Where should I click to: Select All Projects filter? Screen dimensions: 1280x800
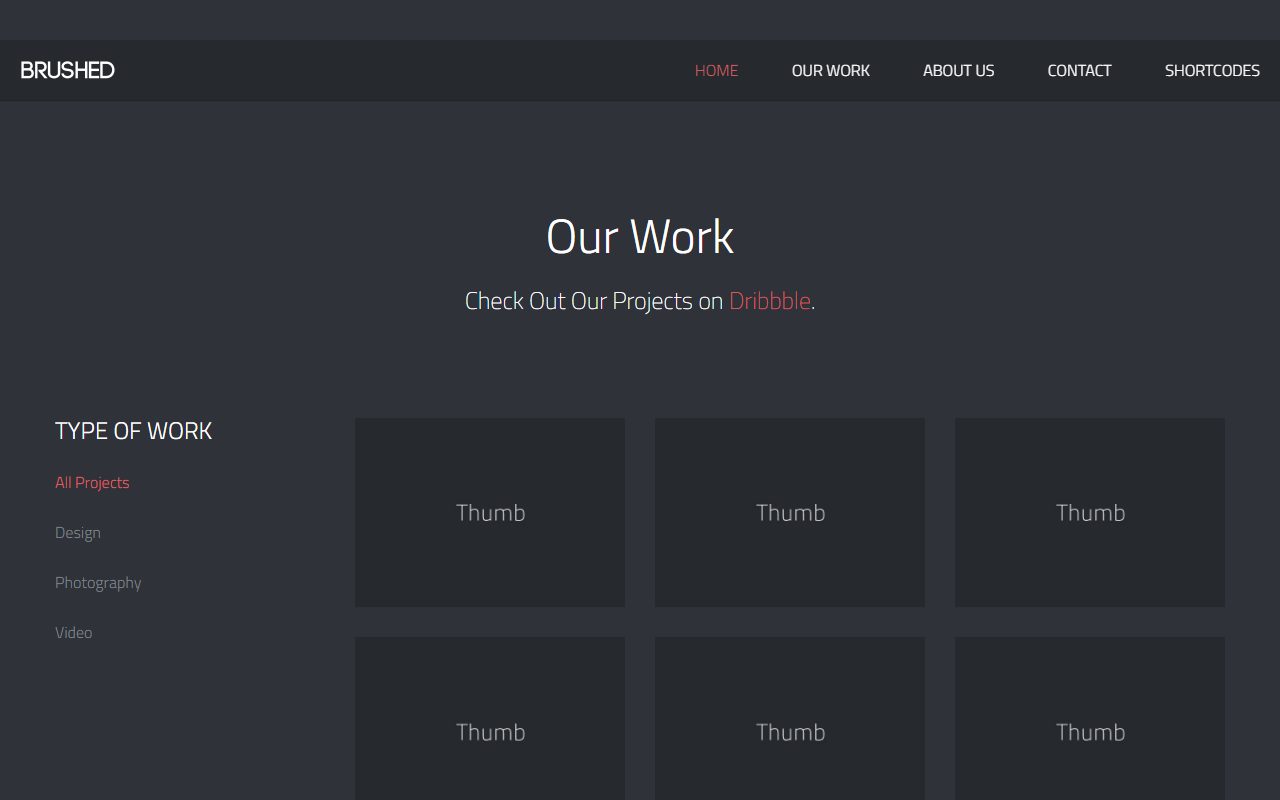[x=92, y=482]
